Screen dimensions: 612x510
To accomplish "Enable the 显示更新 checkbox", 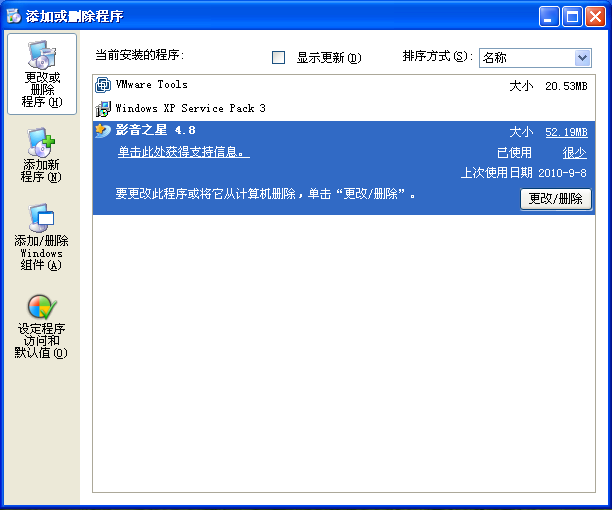I will coord(279,58).
